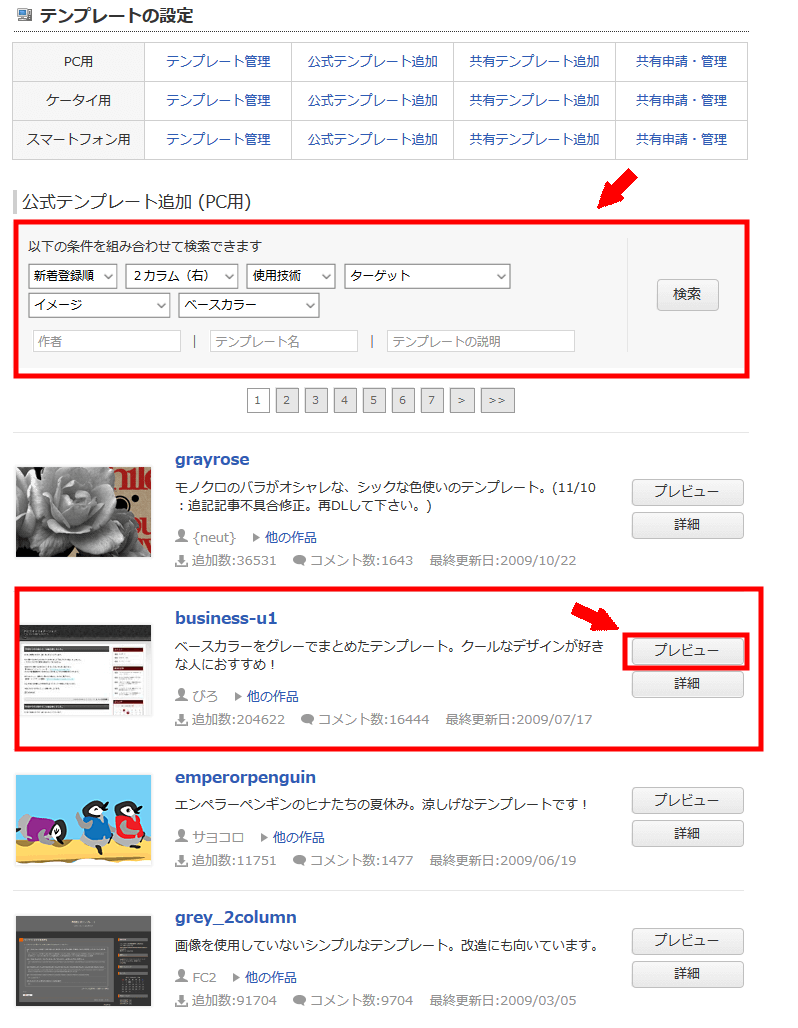Preview the emperorpenguin template
The image size is (798, 1028).
coord(687,801)
